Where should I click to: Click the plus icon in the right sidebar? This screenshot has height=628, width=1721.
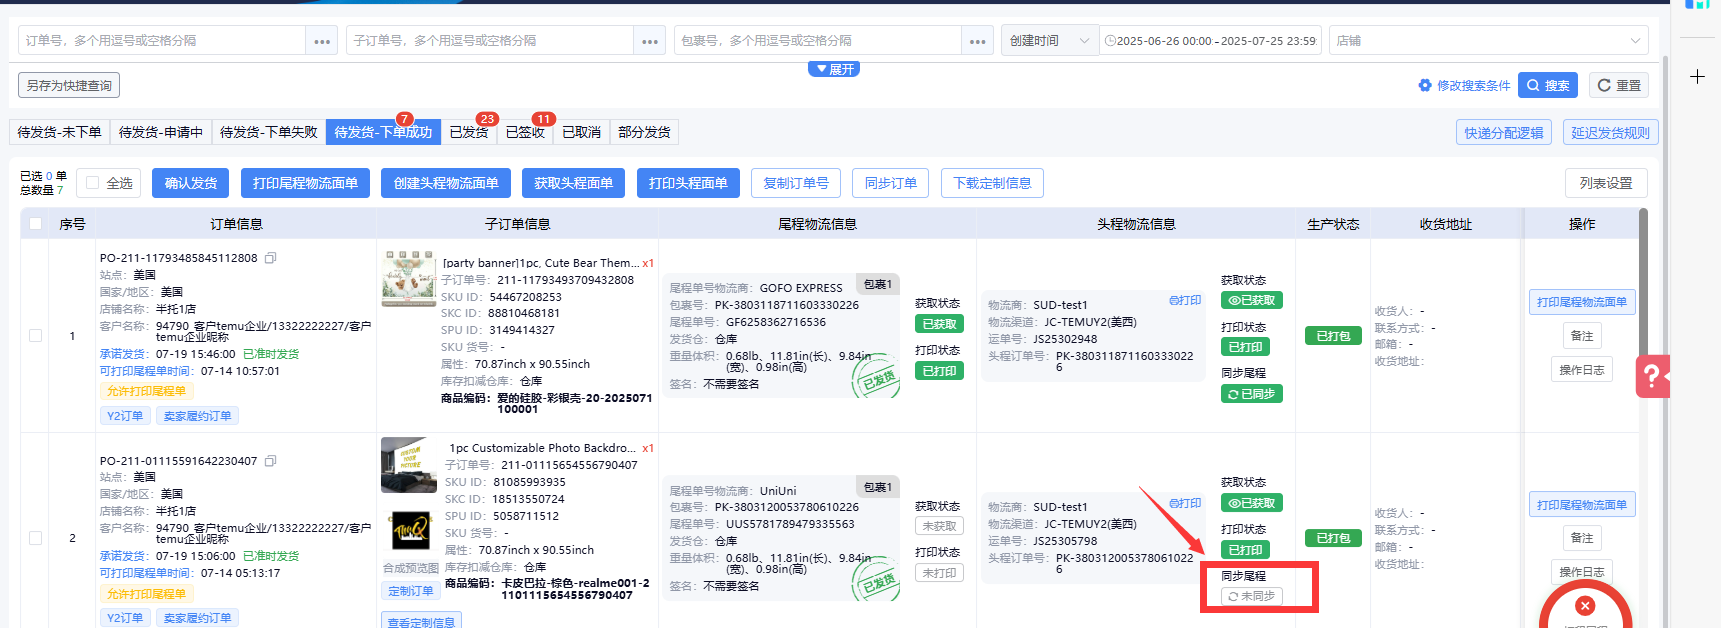[x=1697, y=77]
